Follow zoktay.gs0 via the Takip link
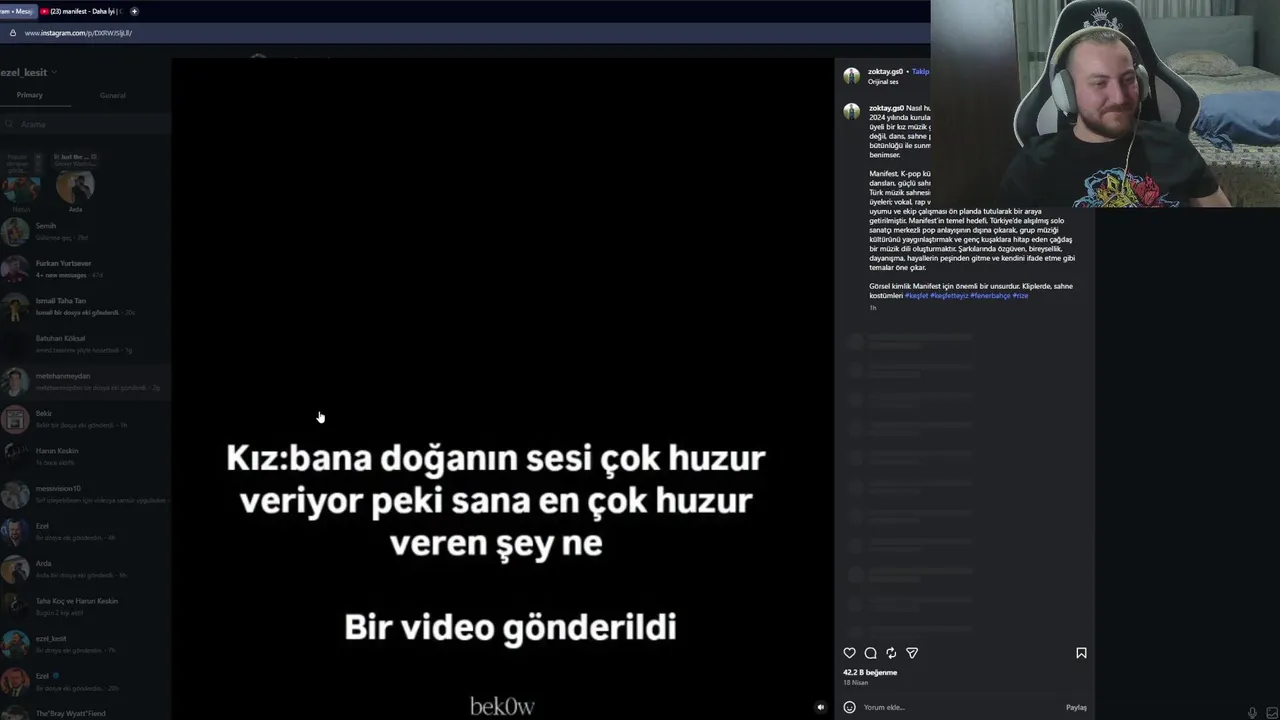The image size is (1280, 720). coord(920,72)
